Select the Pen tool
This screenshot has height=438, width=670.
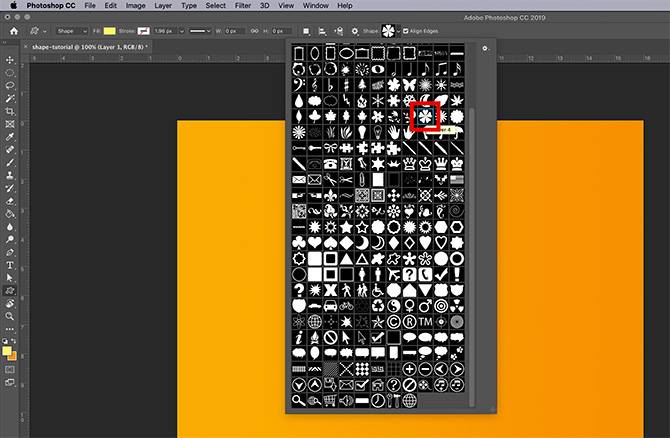coord(9,252)
